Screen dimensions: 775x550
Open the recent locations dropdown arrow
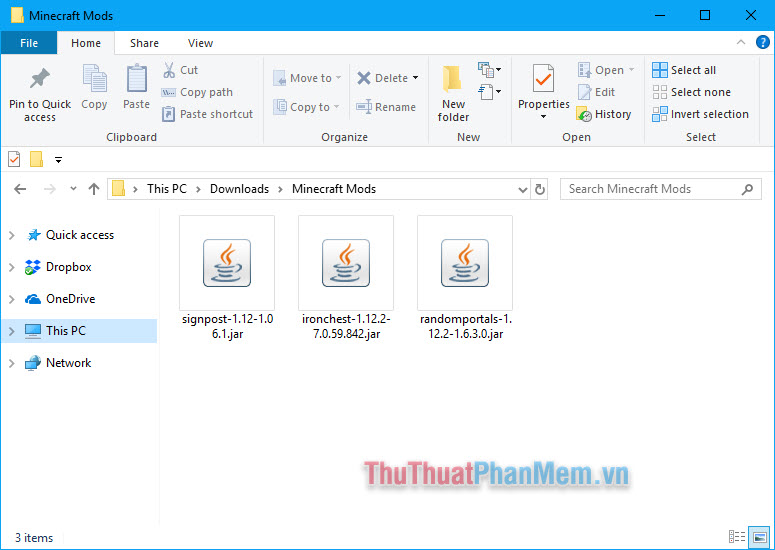tap(73, 189)
